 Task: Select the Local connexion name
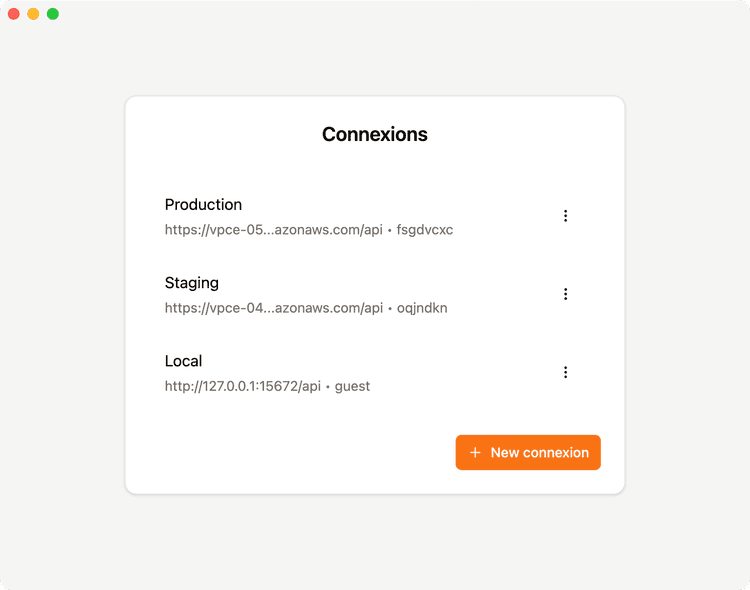click(x=183, y=360)
